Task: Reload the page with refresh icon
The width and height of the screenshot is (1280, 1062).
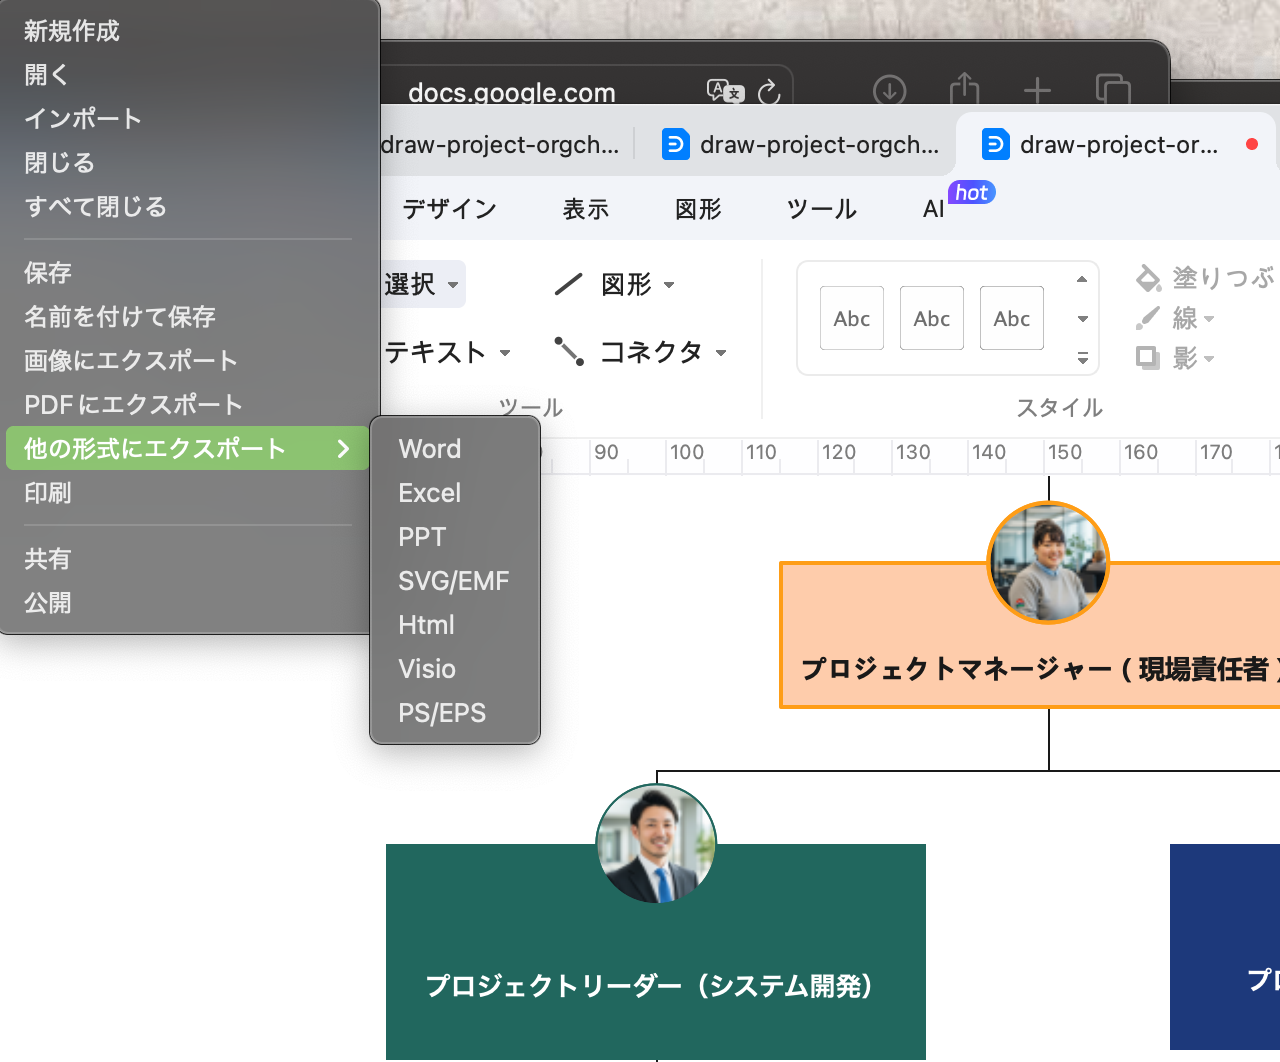Action: (x=768, y=92)
